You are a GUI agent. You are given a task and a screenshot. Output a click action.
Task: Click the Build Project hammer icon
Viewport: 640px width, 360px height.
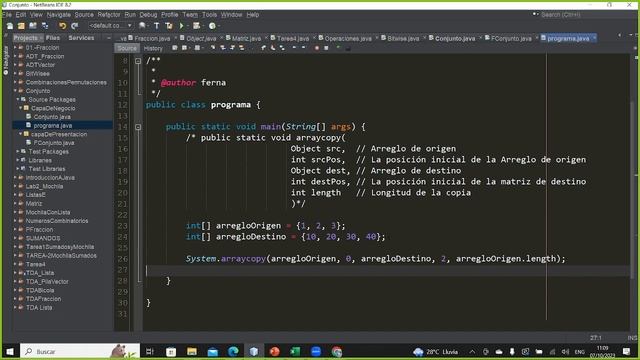[157, 26]
